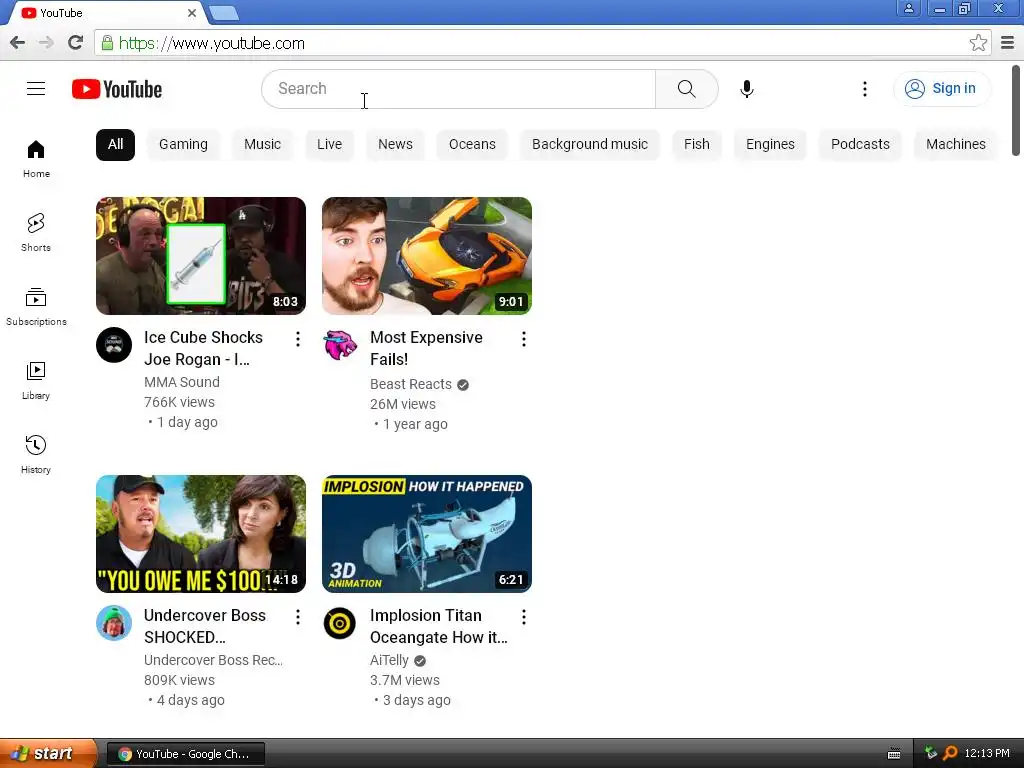
Task: Select the Podcasts filter chip
Action: point(860,144)
